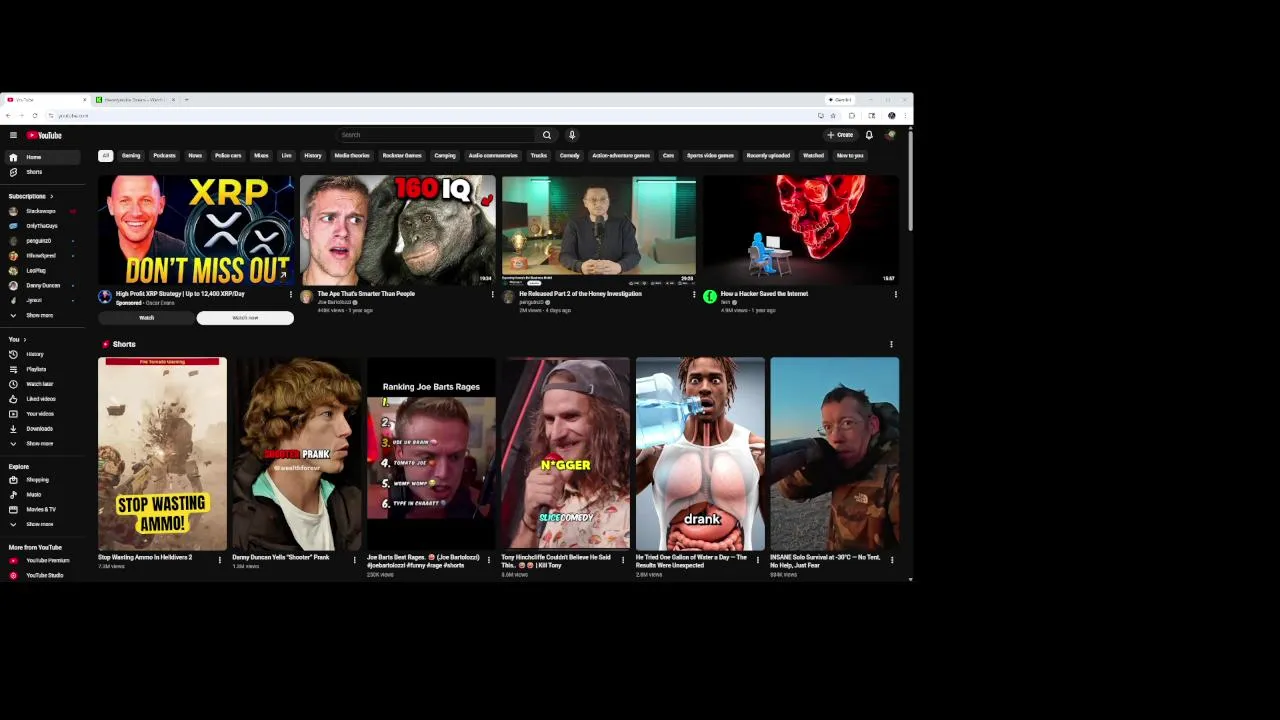Select the Podcasts filter chip
The width and height of the screenshot is (1280, 720).
pyautogui.click(x=164, y=155)
